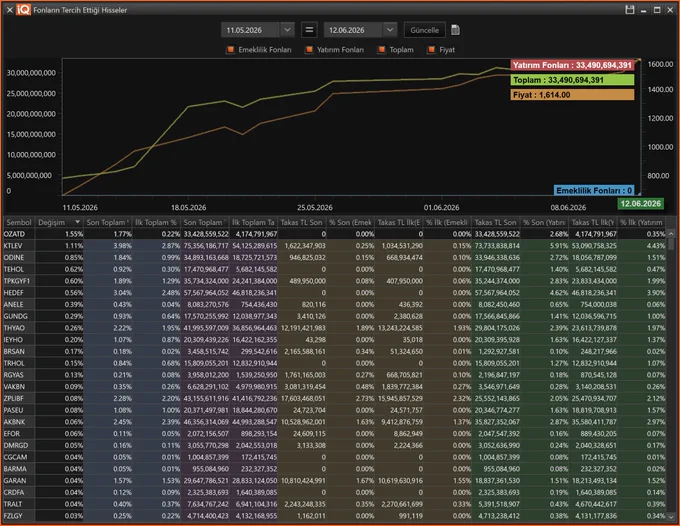Viewport: 680px width, 526px height.
Task: Select the HEDEF row symbol
Action: [13, 293]
